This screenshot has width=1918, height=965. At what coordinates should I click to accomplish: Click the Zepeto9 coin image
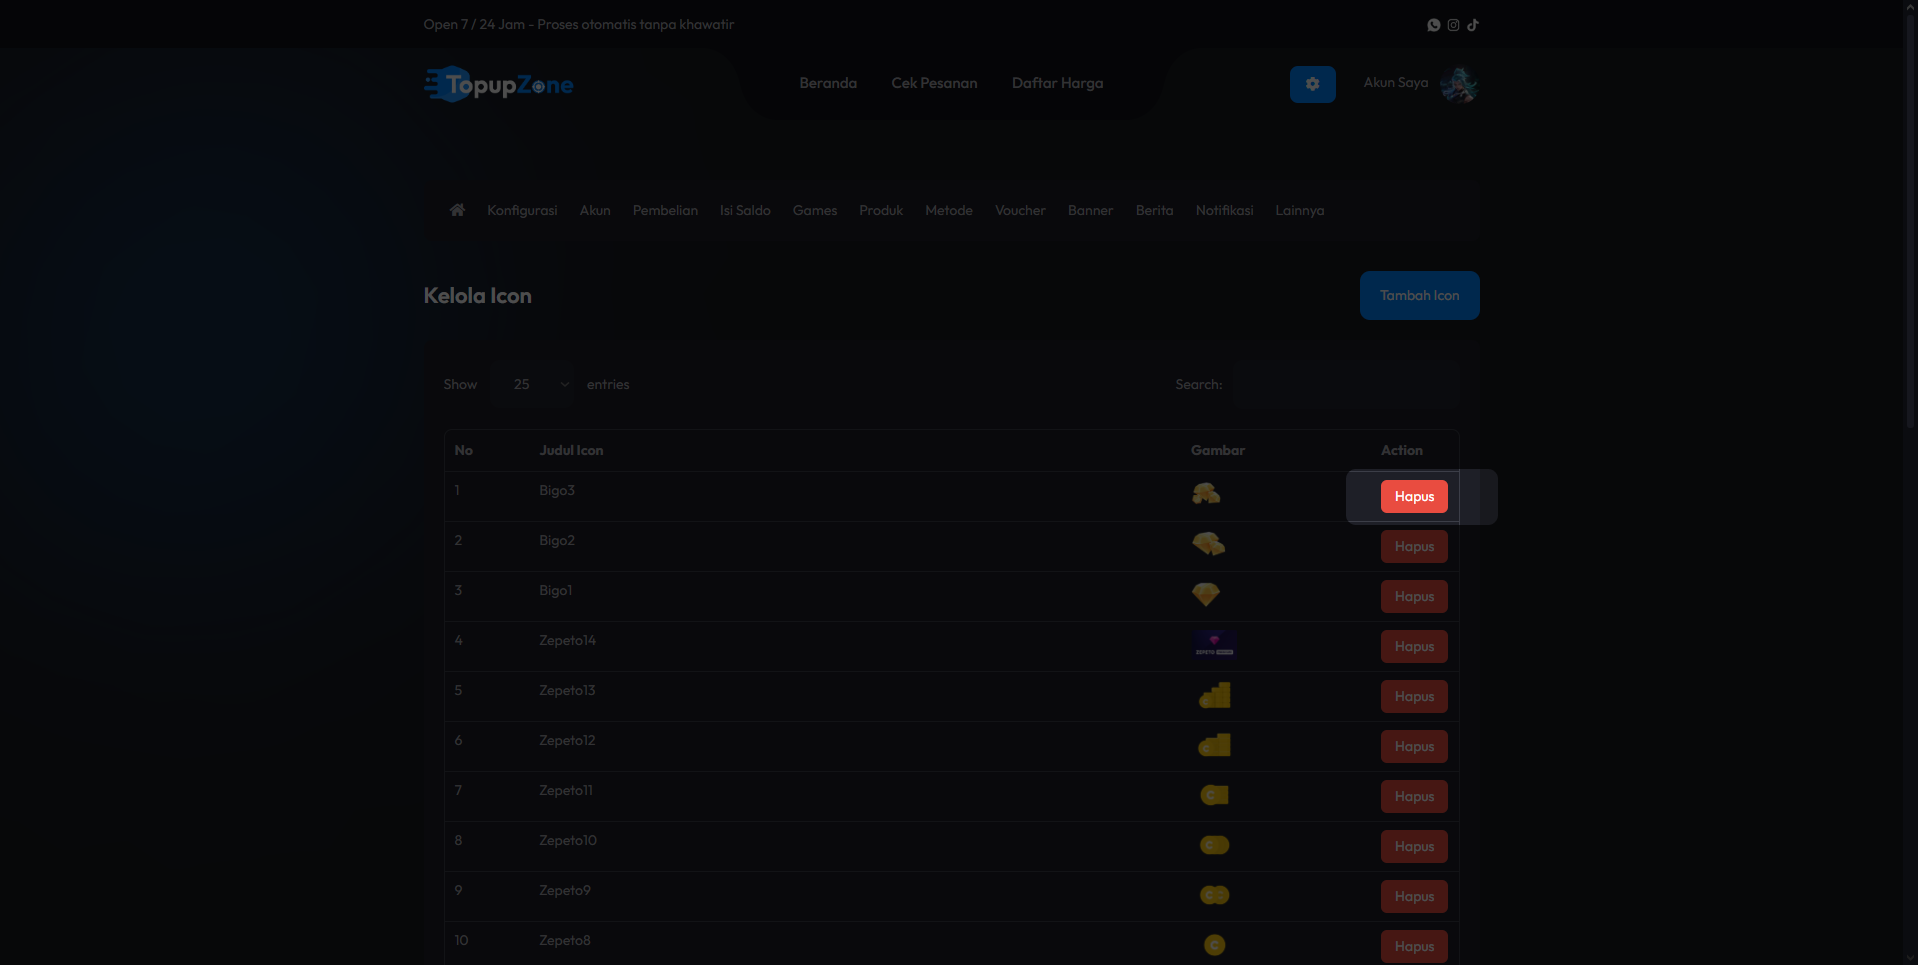click(x=1214, y=895)
